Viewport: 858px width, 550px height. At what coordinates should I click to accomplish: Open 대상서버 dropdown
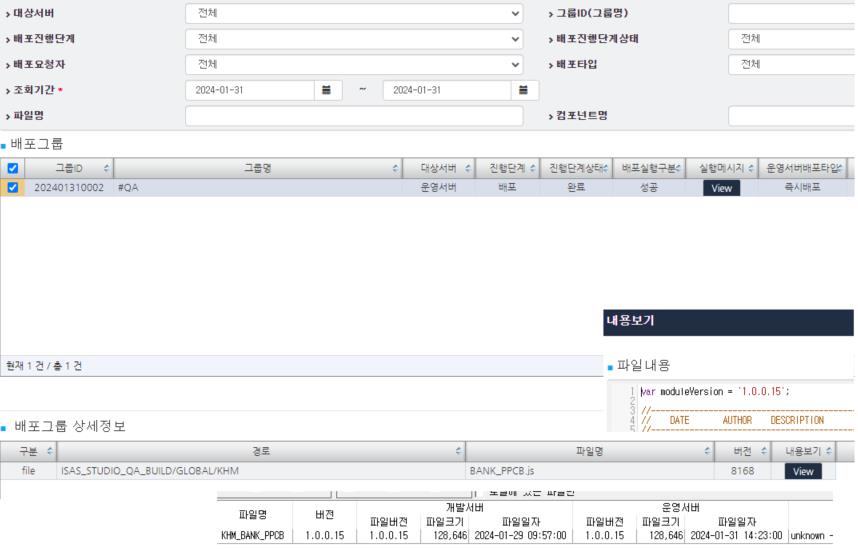[x=354, y=13]
